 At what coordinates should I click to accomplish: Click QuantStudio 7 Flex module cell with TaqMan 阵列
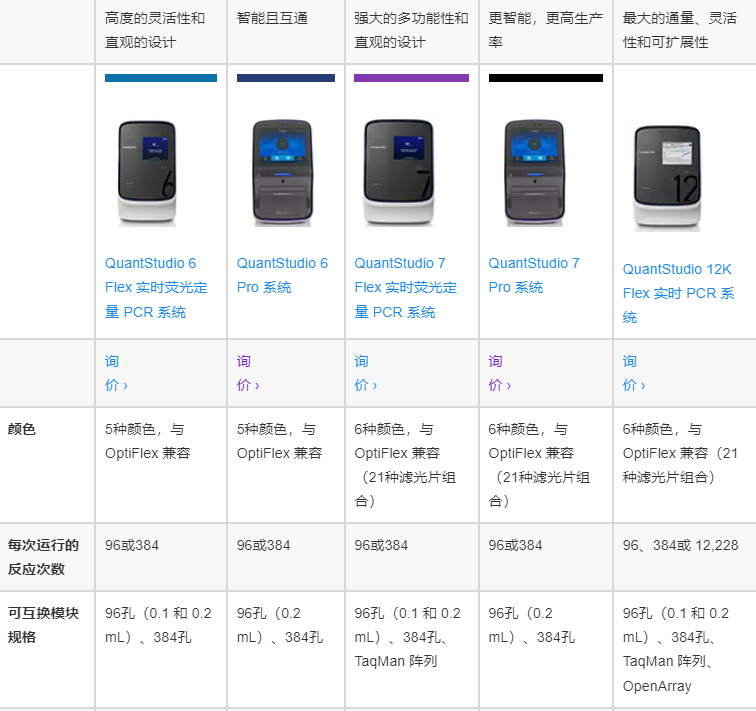click(412, 650)
